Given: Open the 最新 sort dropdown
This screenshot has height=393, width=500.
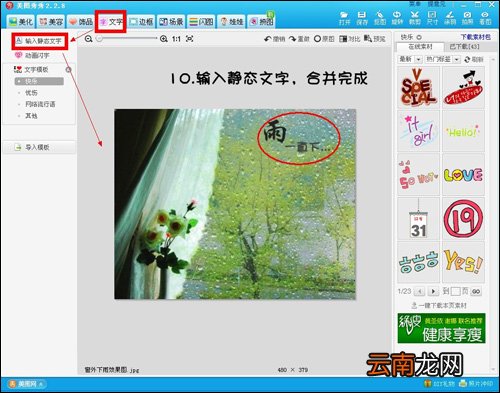Looking at the screenshot, I should pos(410,59).
